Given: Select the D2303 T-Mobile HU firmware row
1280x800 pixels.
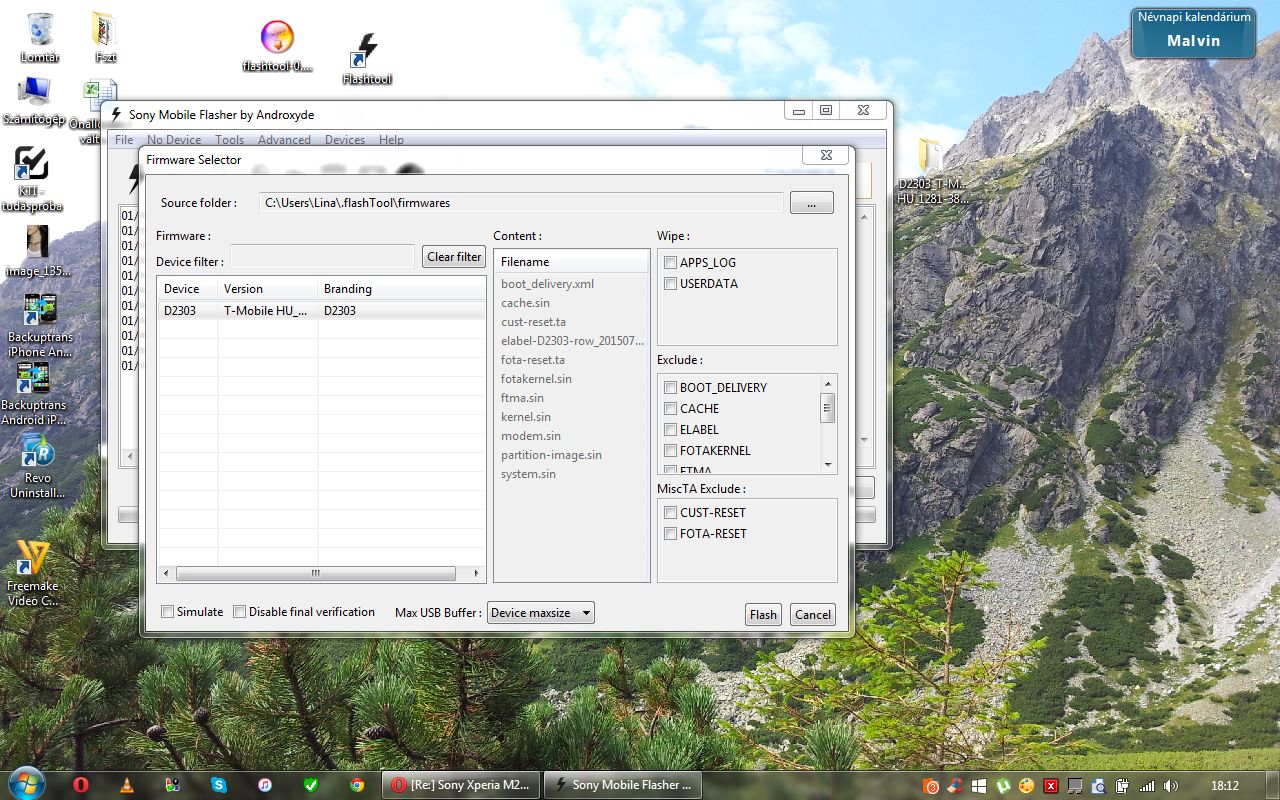Looking at the screenshot, I should click(321, 311).
